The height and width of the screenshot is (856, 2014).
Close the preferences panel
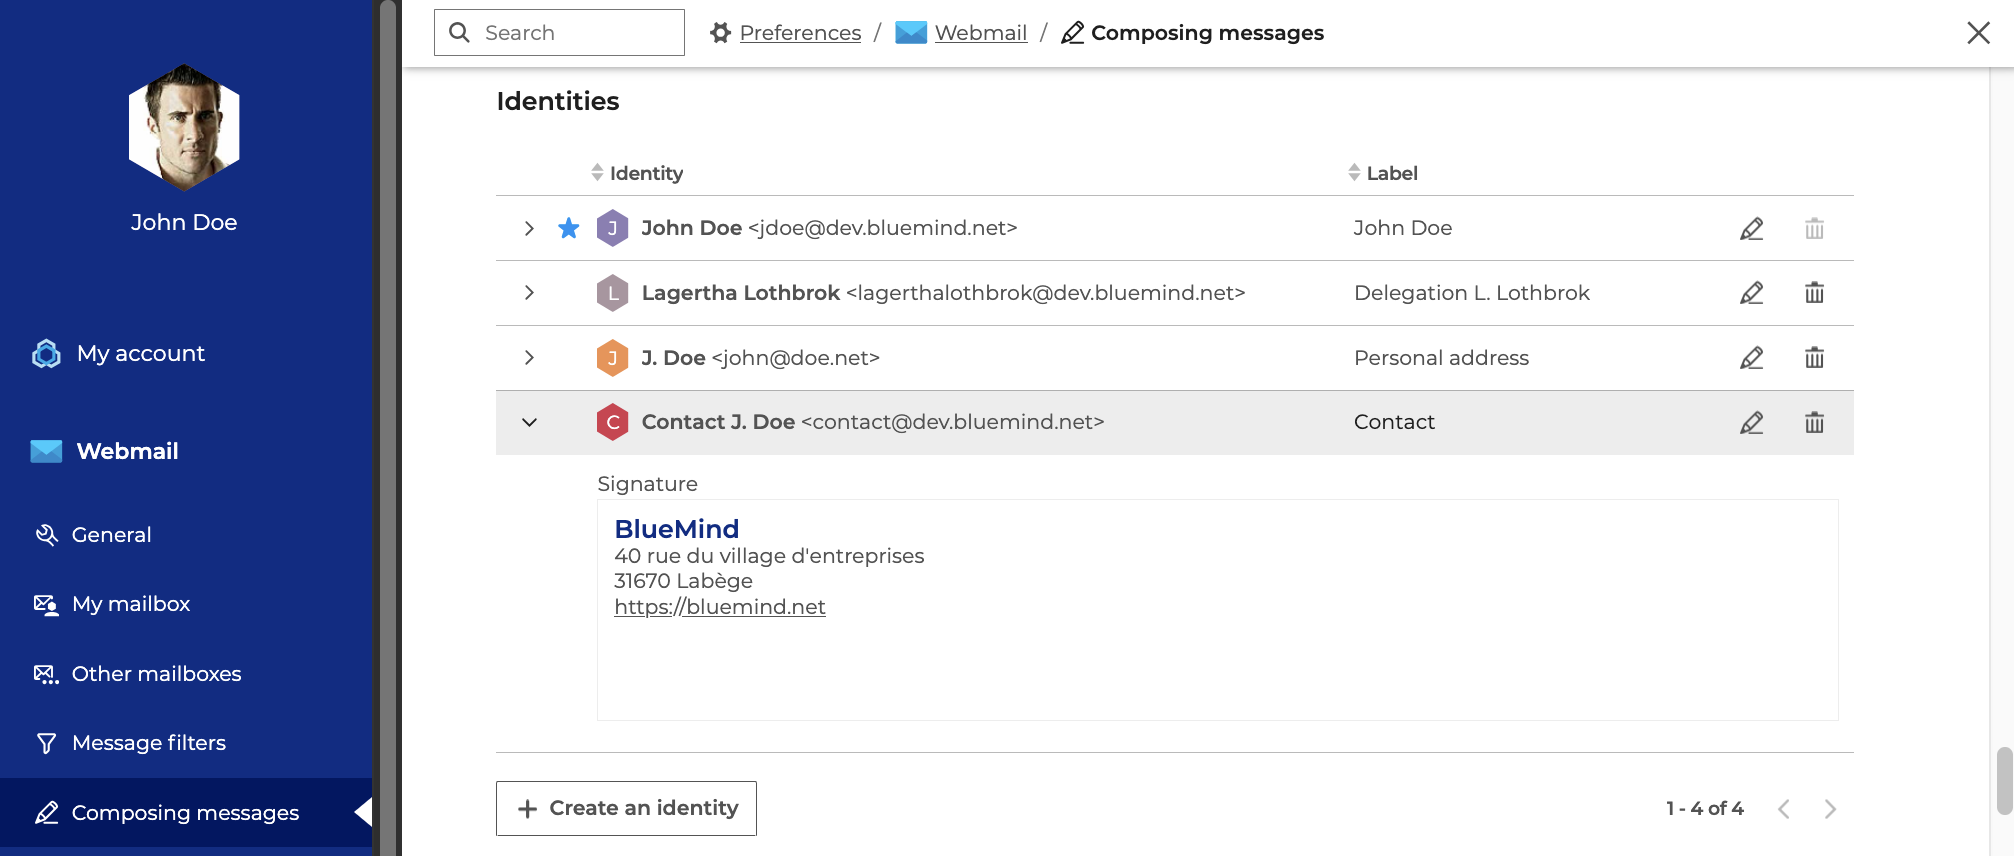coord(1977,33)
